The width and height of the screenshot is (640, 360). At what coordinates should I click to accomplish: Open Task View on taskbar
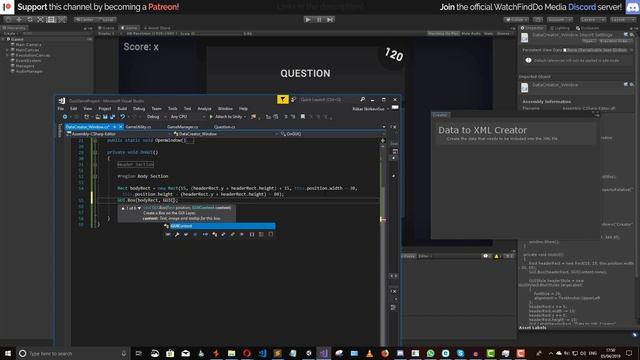coord(138,353)
